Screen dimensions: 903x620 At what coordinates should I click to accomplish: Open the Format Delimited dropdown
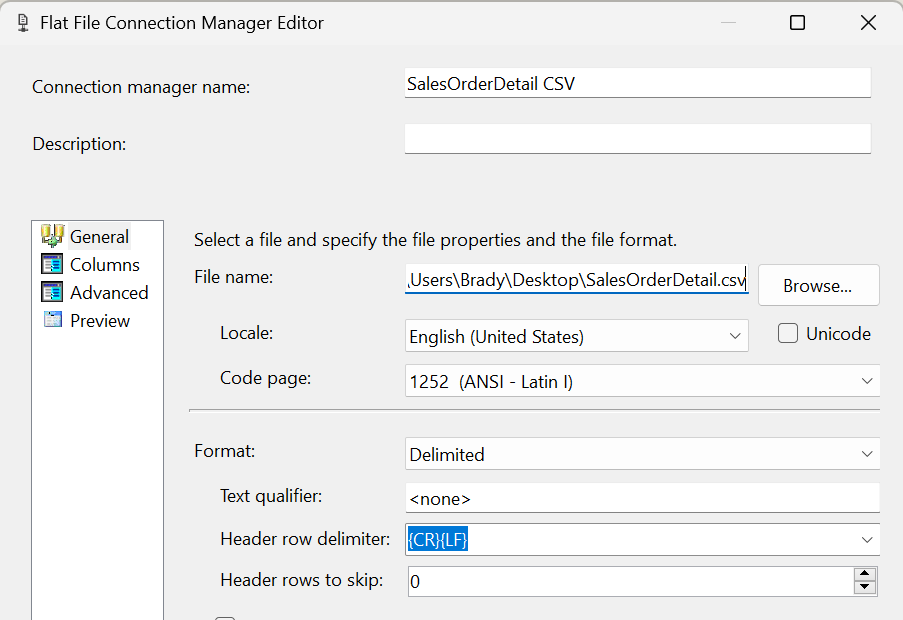tap(867, 454)
